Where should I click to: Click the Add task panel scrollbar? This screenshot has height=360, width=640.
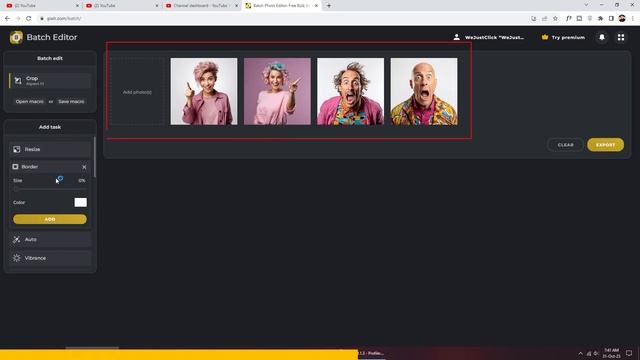(95, 157)
